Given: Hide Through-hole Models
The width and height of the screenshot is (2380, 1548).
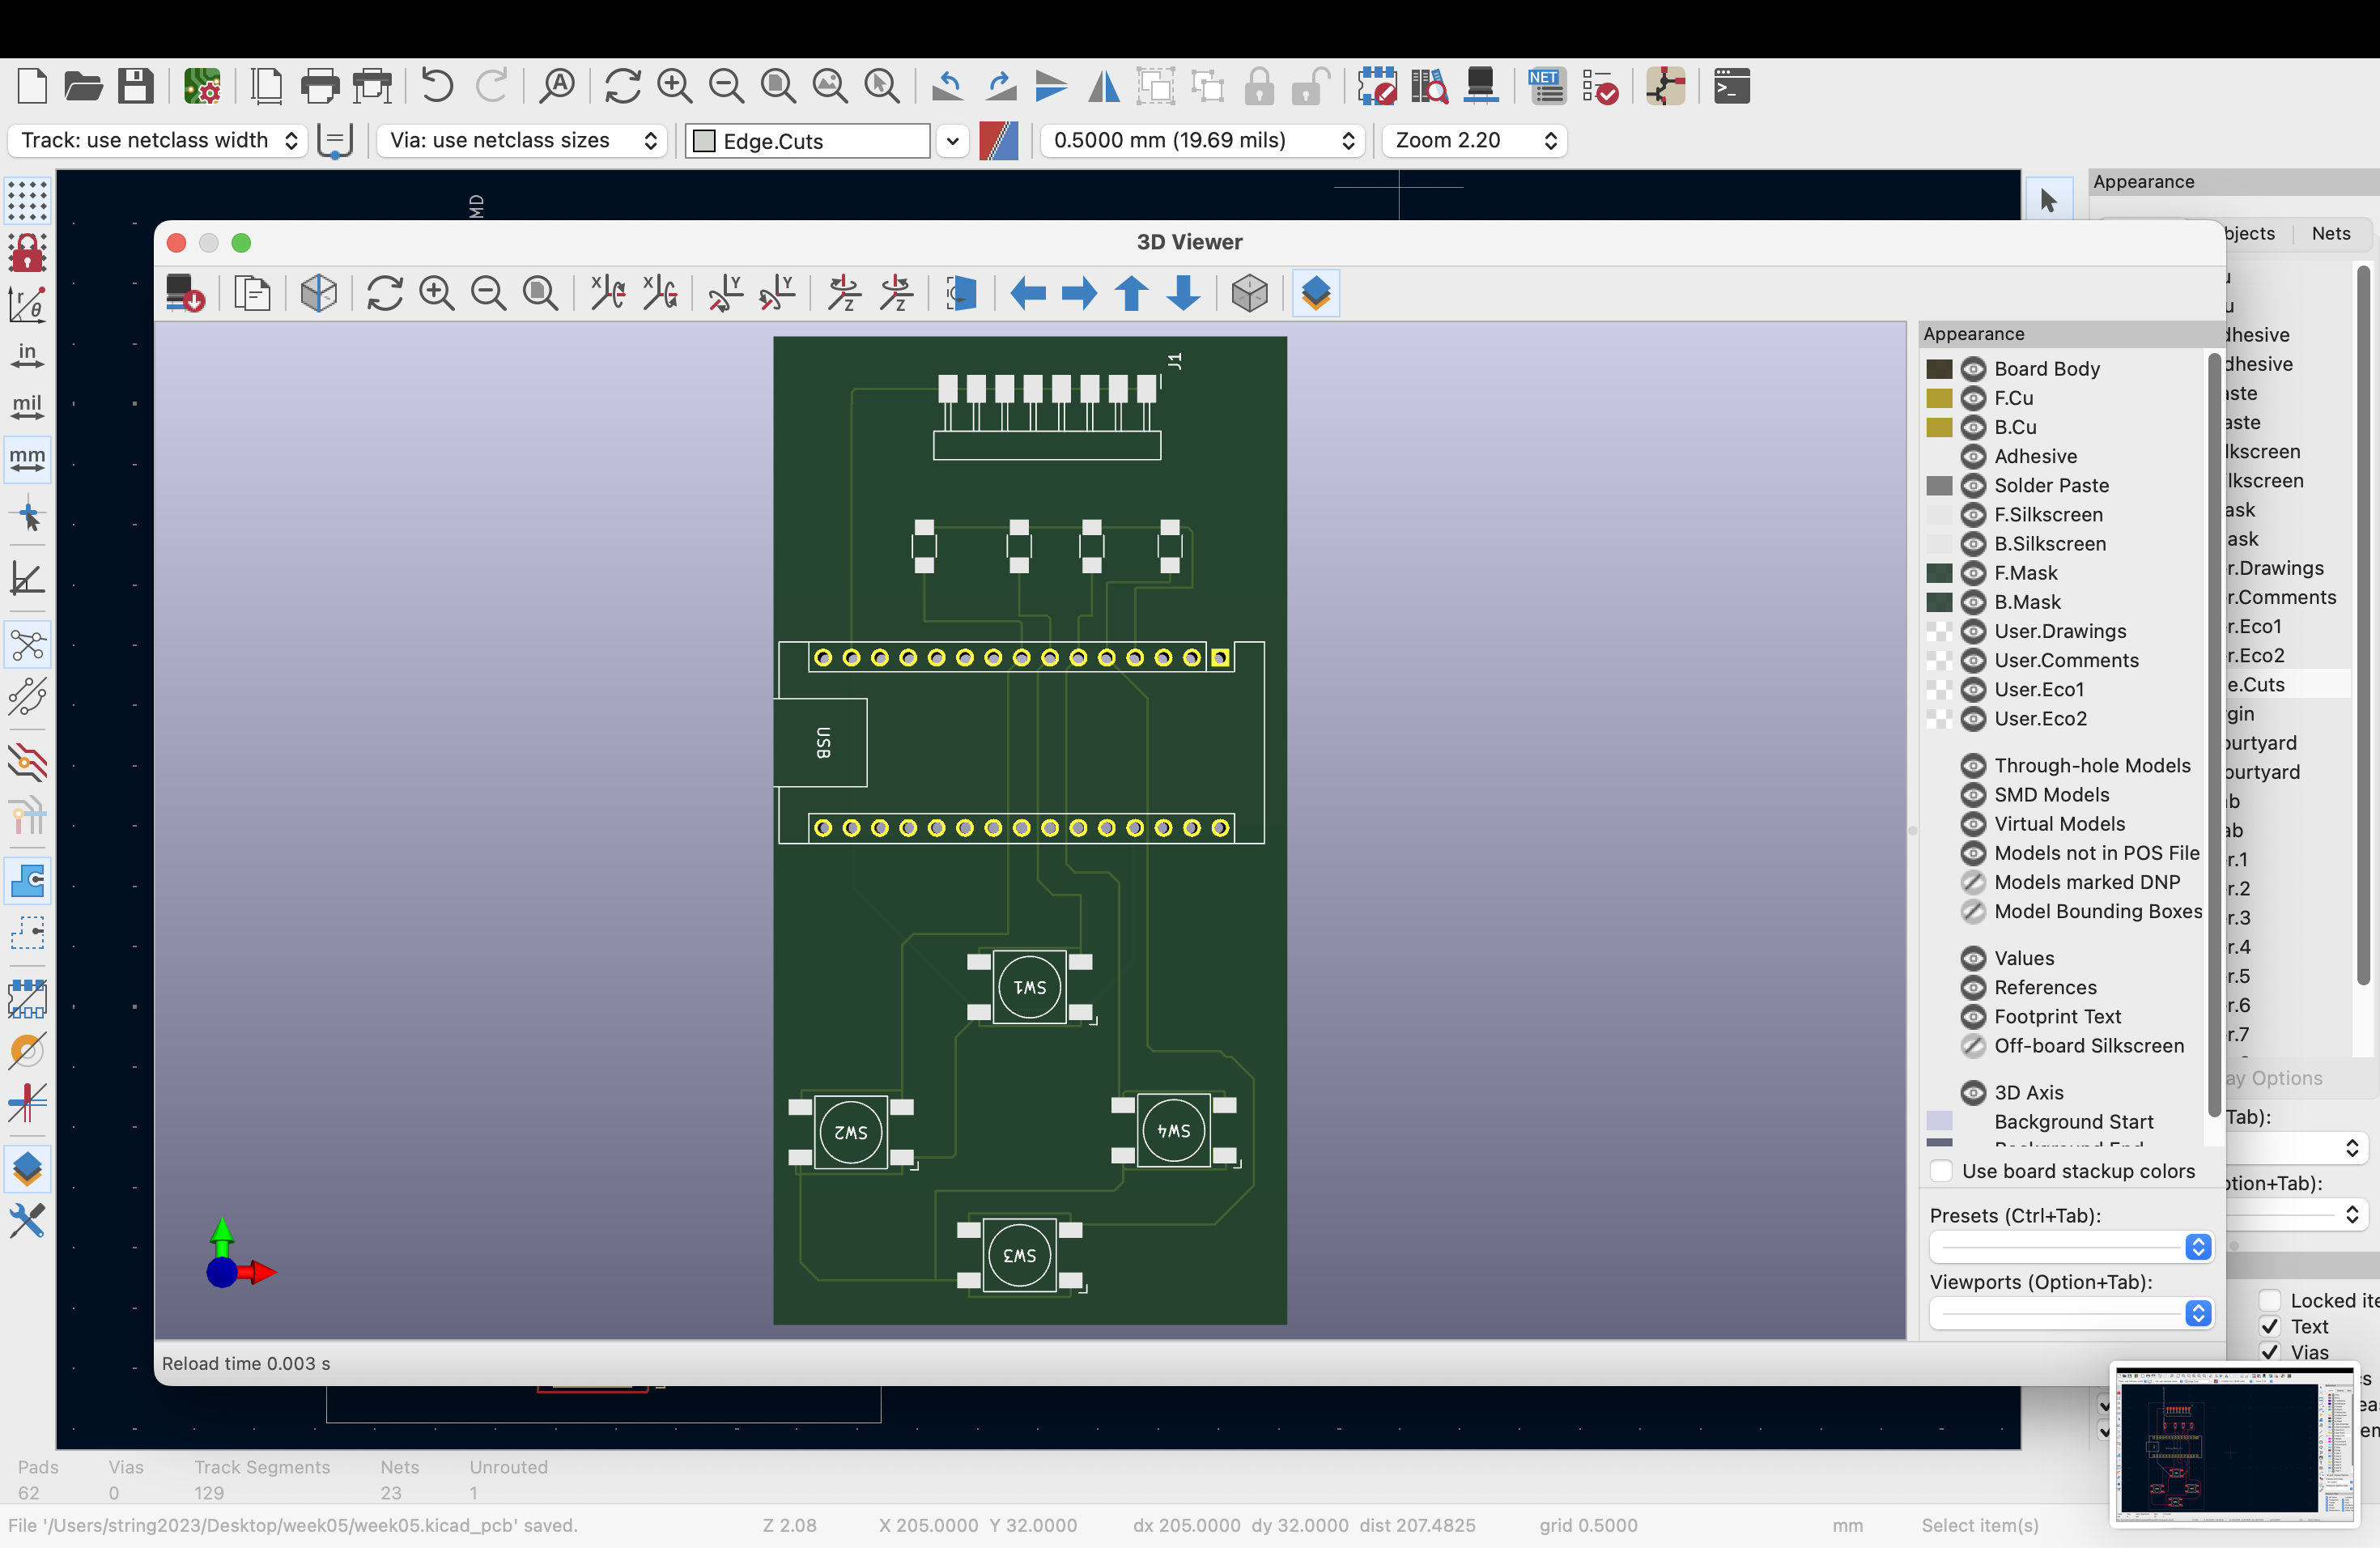Looking at the screenshot, I should click(x=1973, y=766).
